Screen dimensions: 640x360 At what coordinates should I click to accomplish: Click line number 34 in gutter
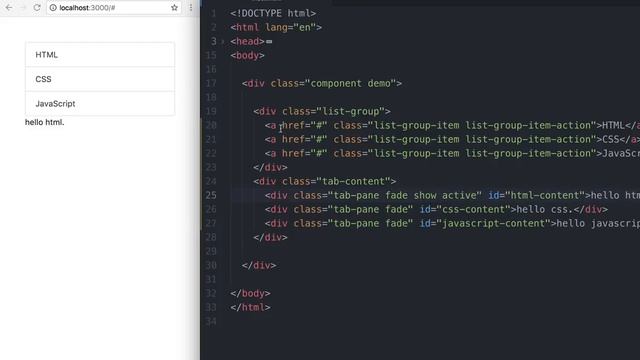[211, 321]
